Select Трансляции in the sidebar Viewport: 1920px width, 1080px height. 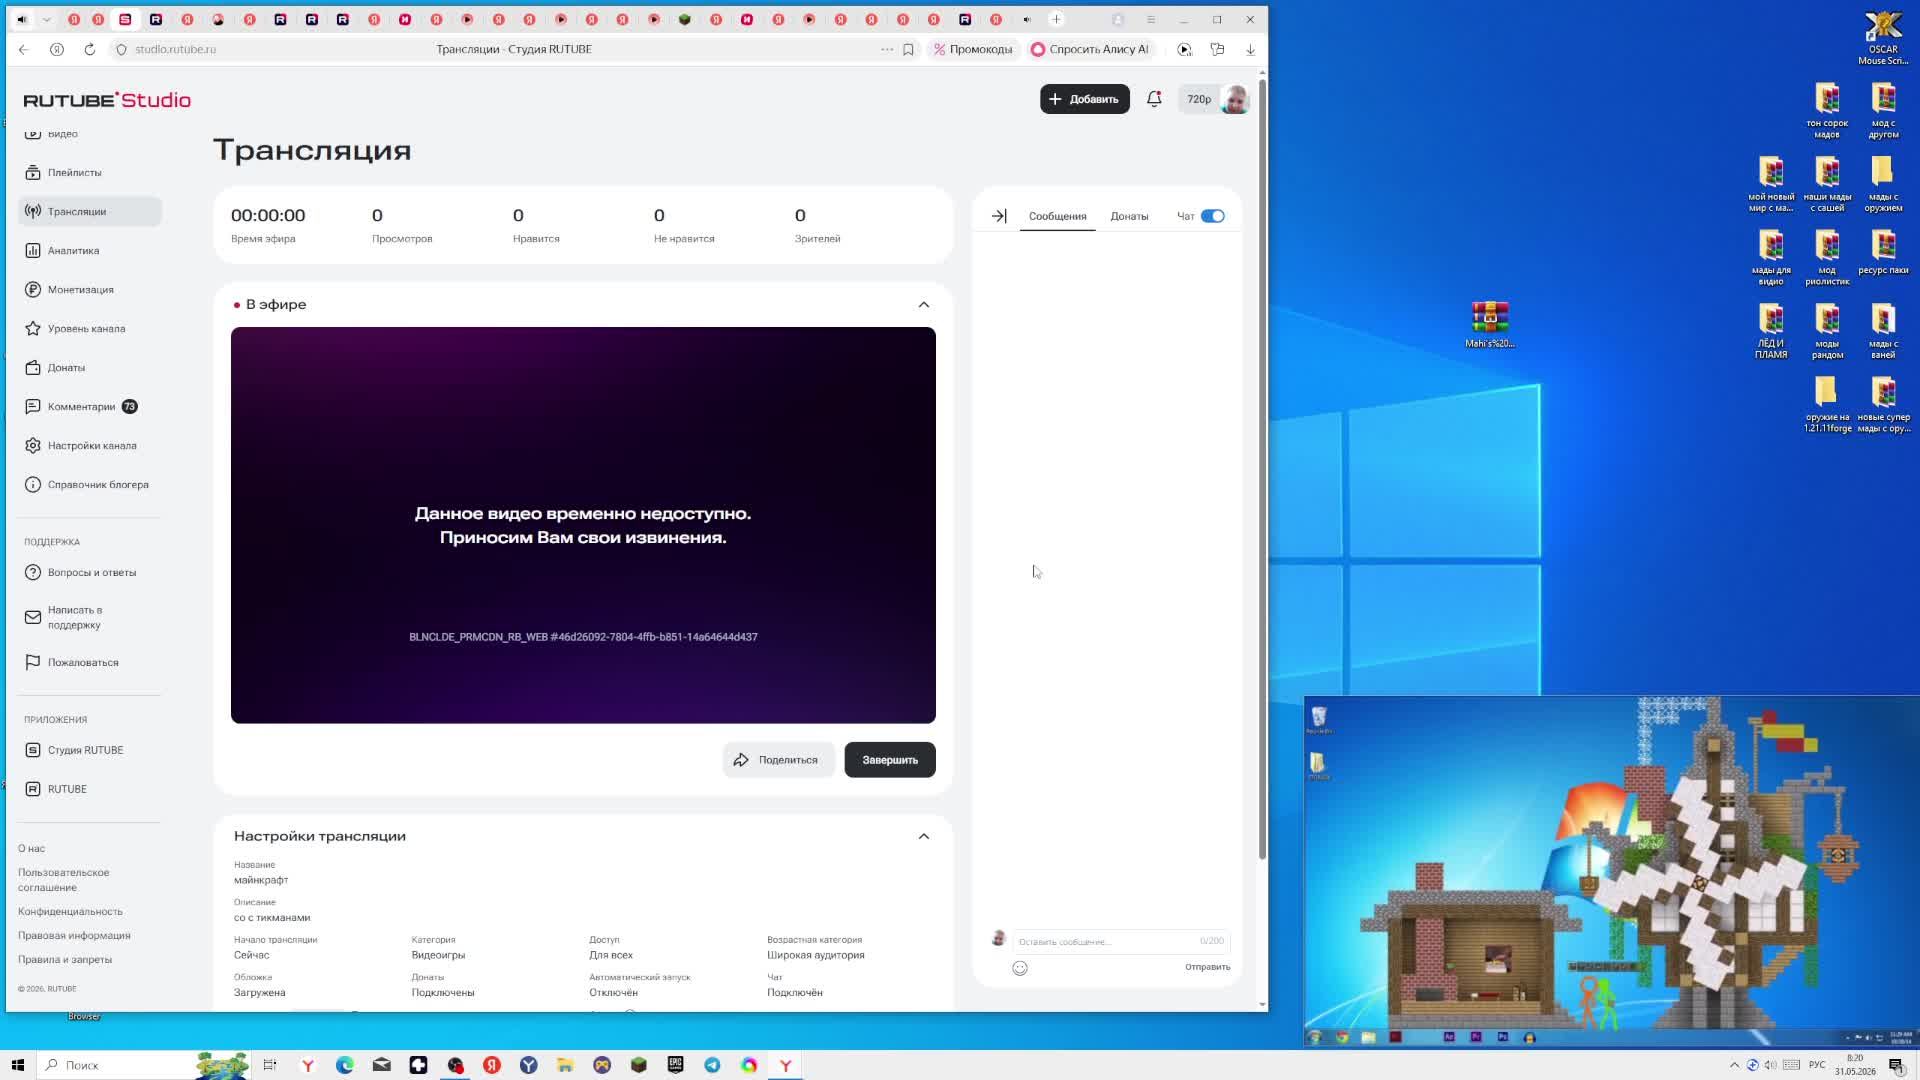[90, 212]
